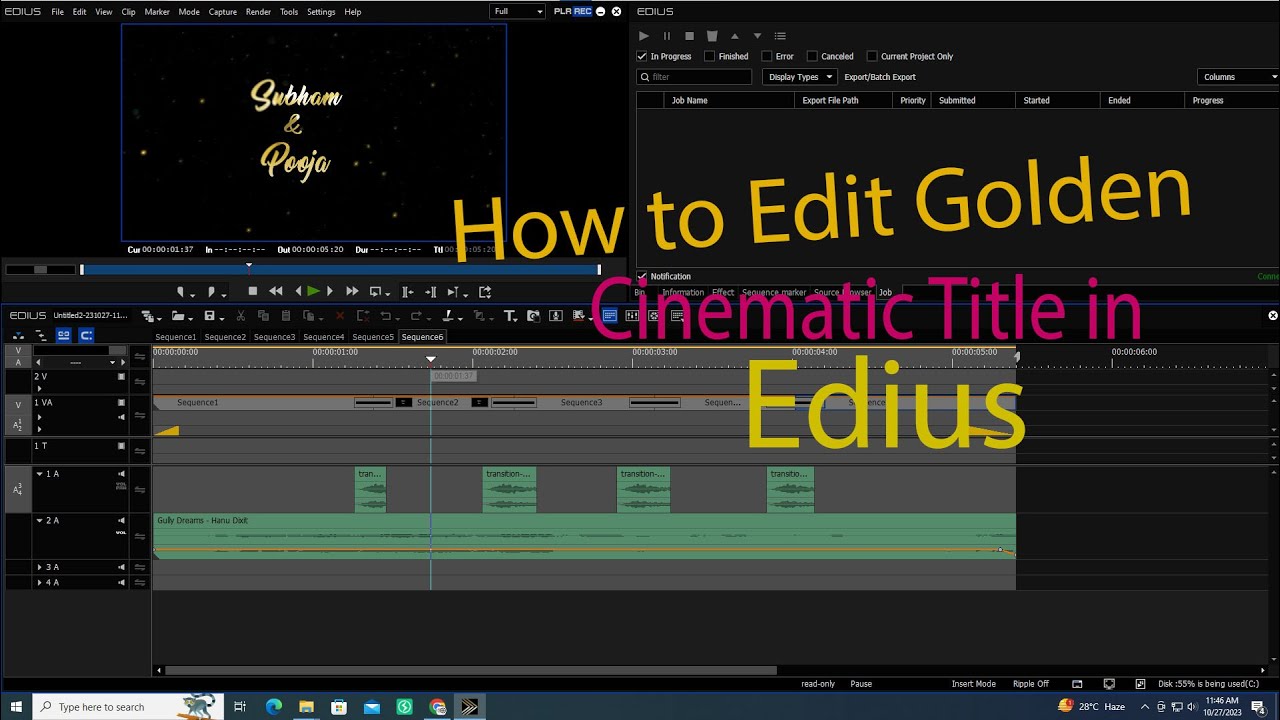Viewport: 1280px width, 720px height.
Task: Check the Error checkbox
Action: pos(767,56)
